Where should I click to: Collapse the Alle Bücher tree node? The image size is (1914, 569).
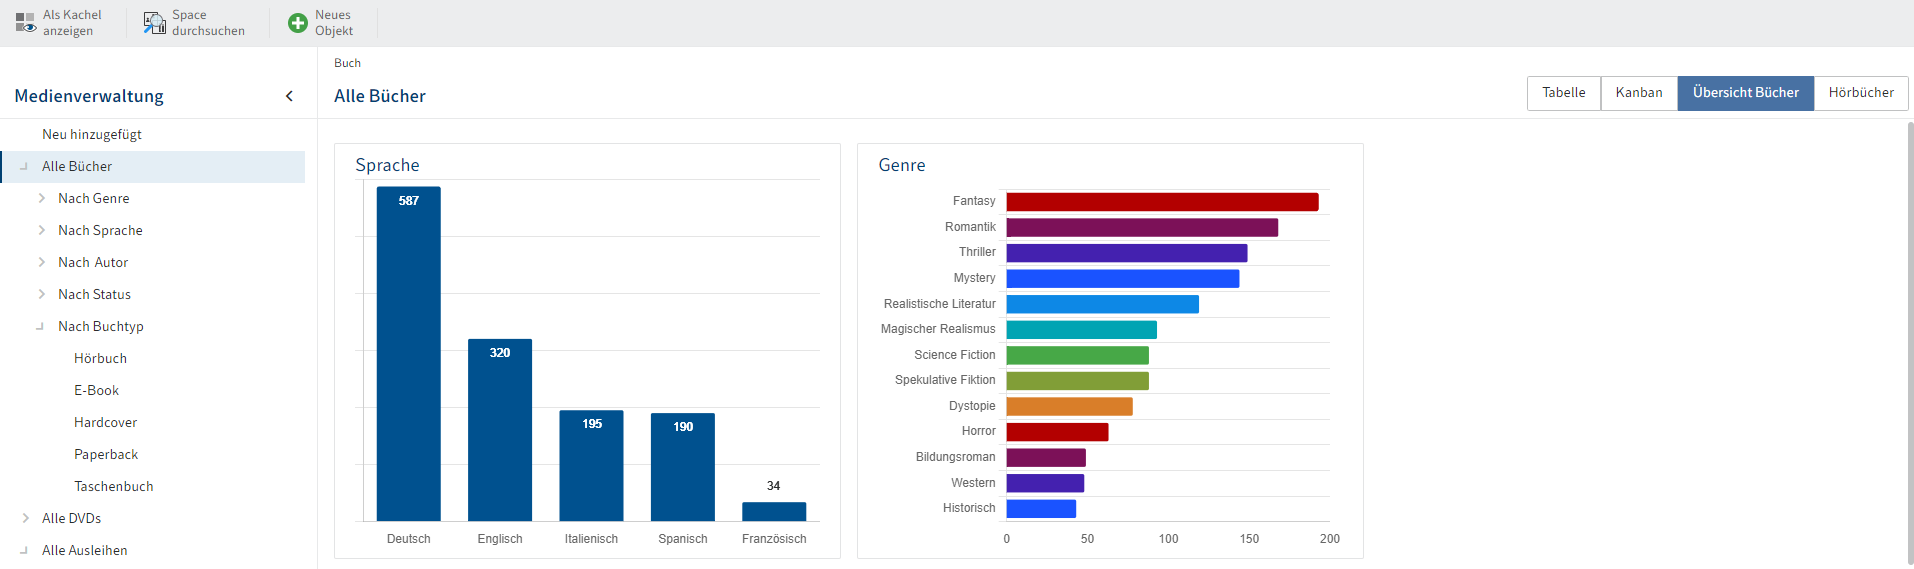point(25,166)
